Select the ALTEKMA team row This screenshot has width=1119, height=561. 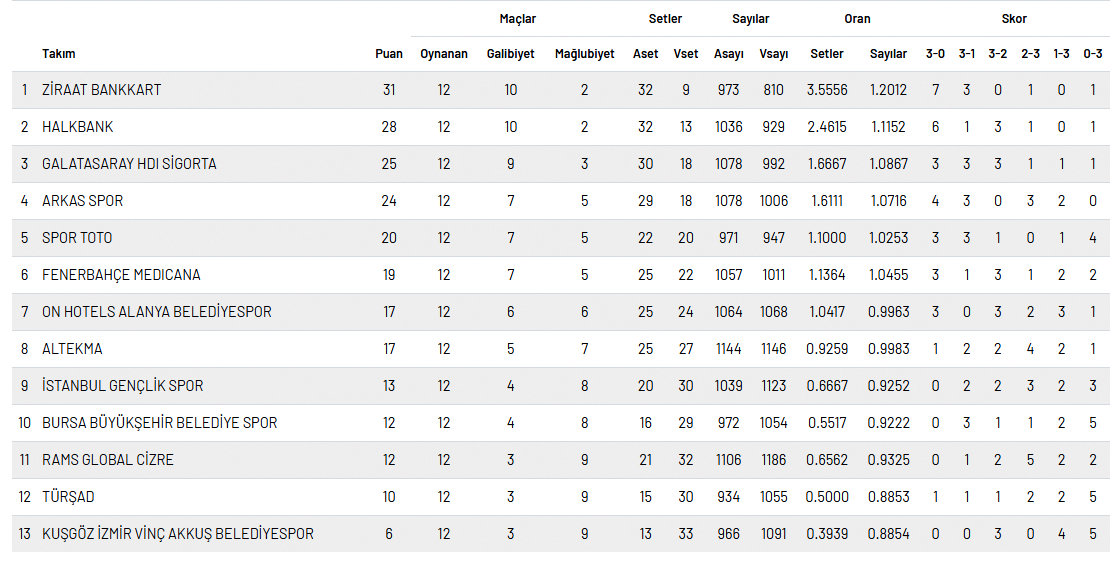pyautogui.click(x=560, y=349)
